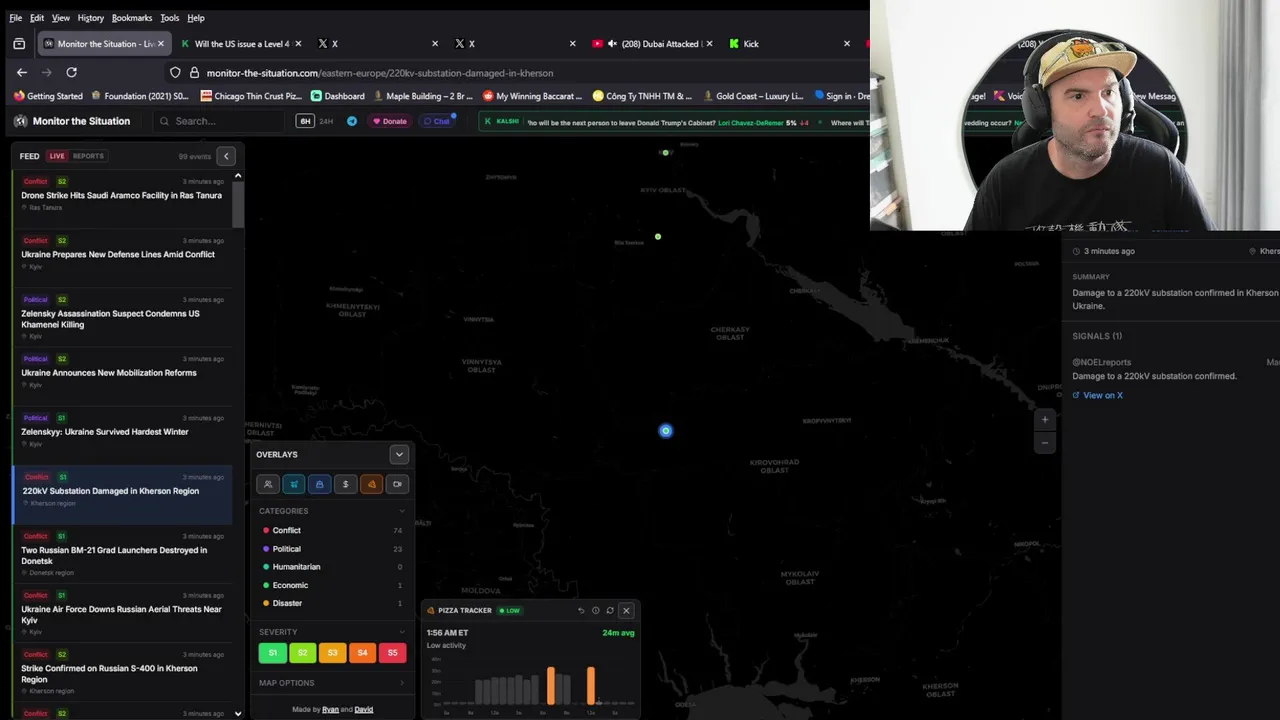Viewport: 1280px width, 720px height.
Task: Open Pizza Tracker info icon
Action: pos(595,610)
